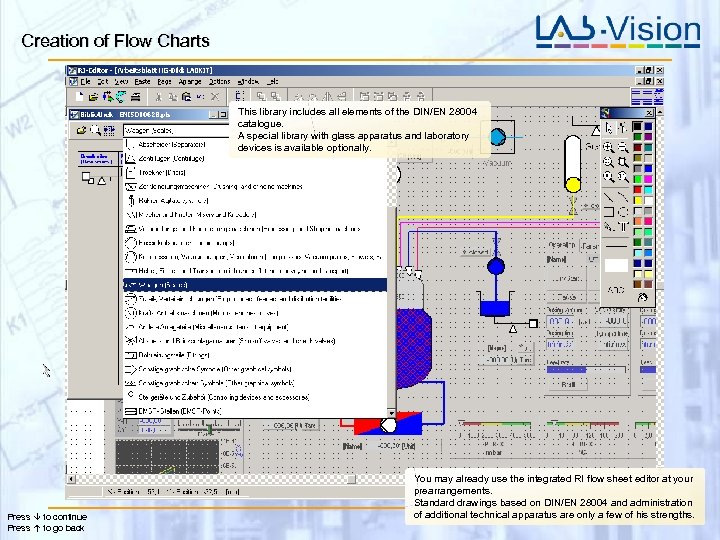Select the pointer arrow tool in tool palette

click(x=609, y=127)
